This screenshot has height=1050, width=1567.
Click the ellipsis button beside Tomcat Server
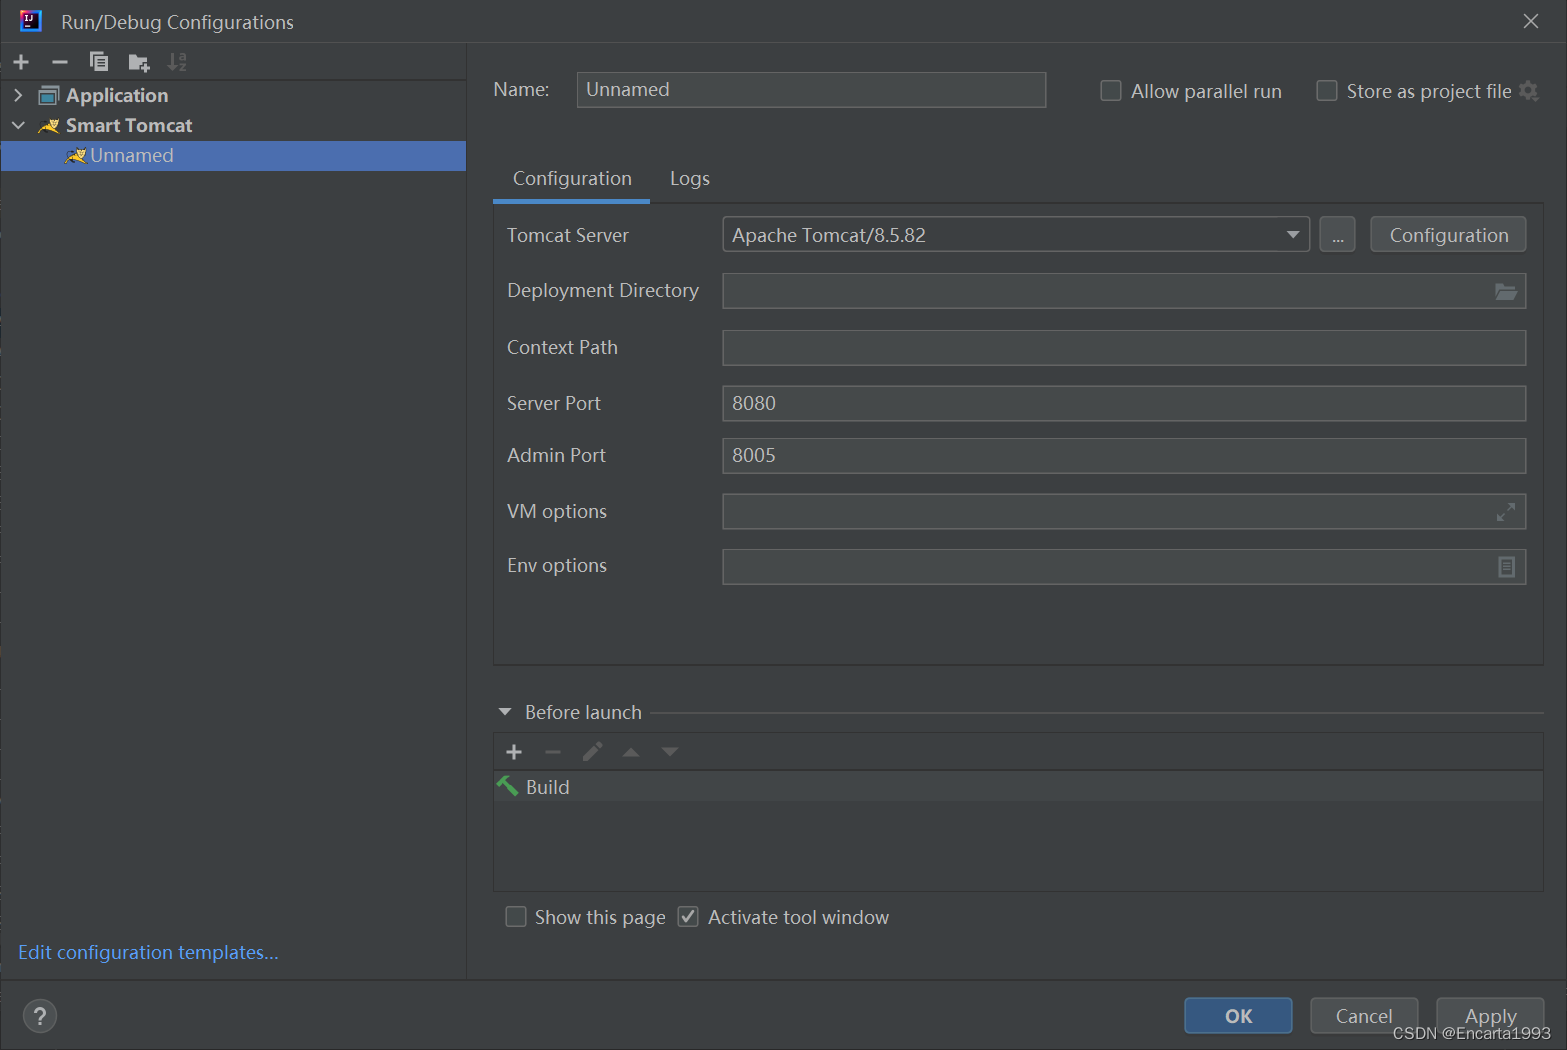1338,235
